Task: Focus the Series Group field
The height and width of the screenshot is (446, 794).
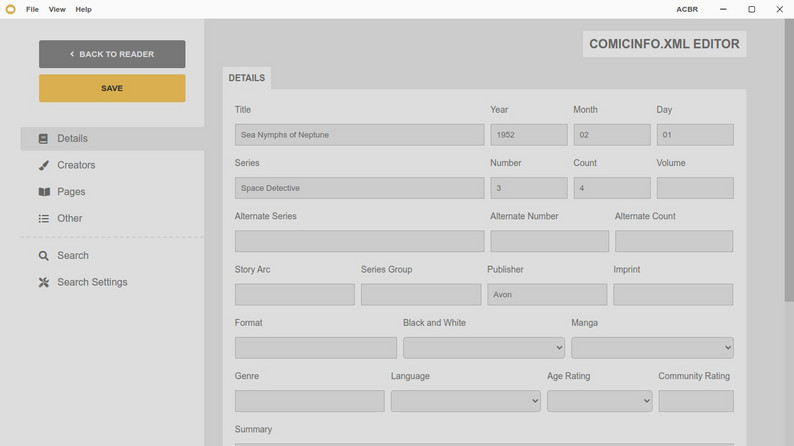Action: click(421, 295)
